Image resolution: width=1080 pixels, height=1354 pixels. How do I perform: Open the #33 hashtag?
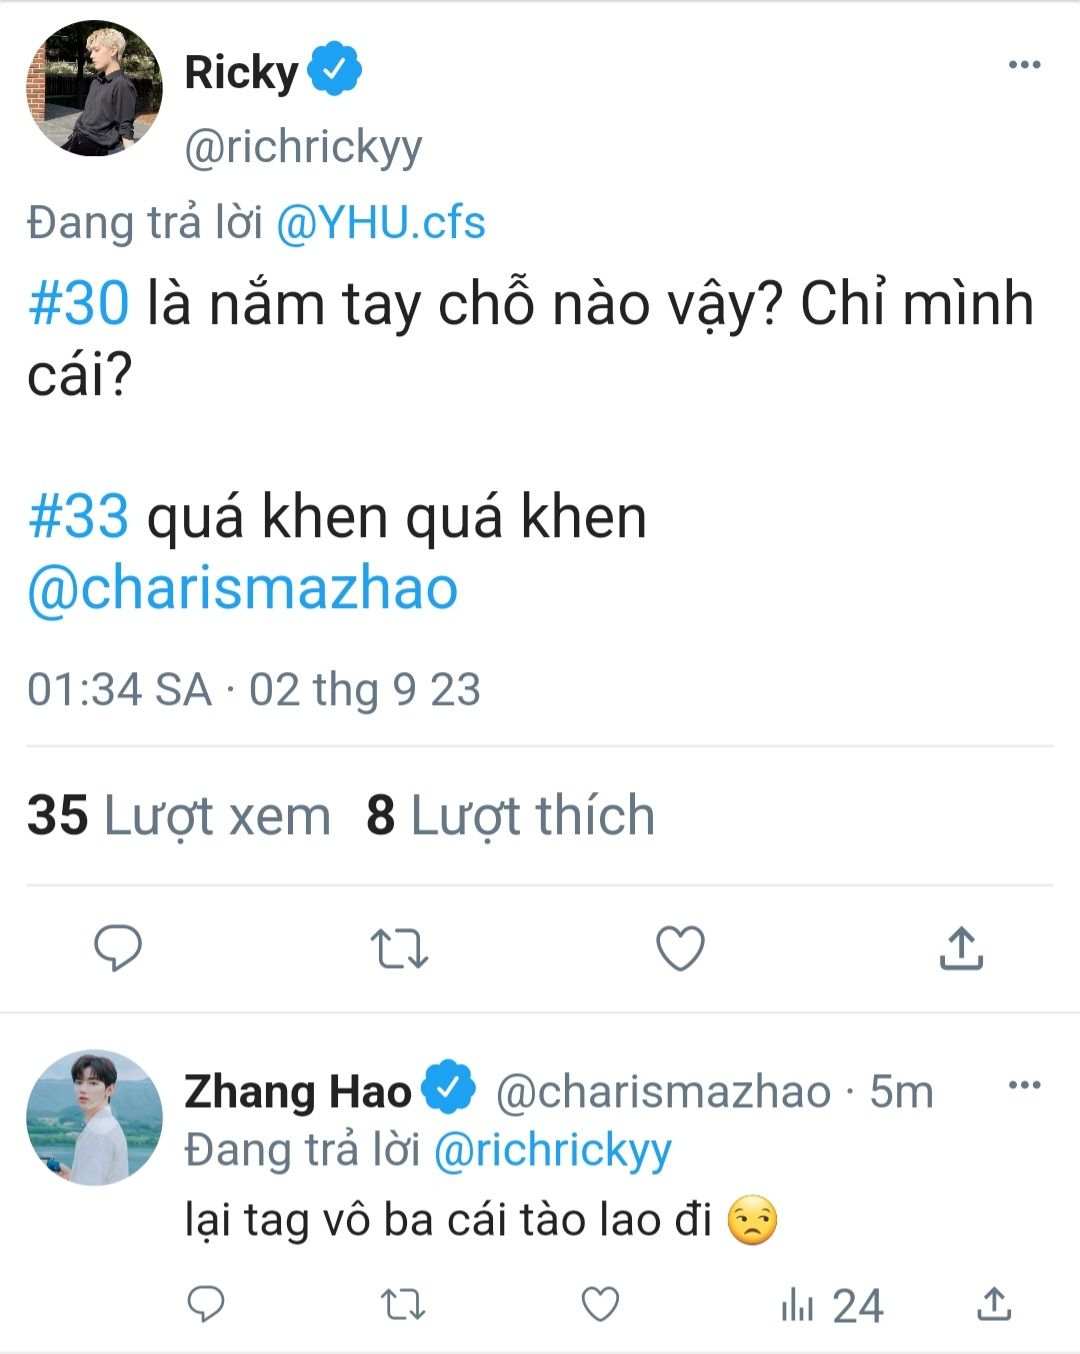point(78,518)
